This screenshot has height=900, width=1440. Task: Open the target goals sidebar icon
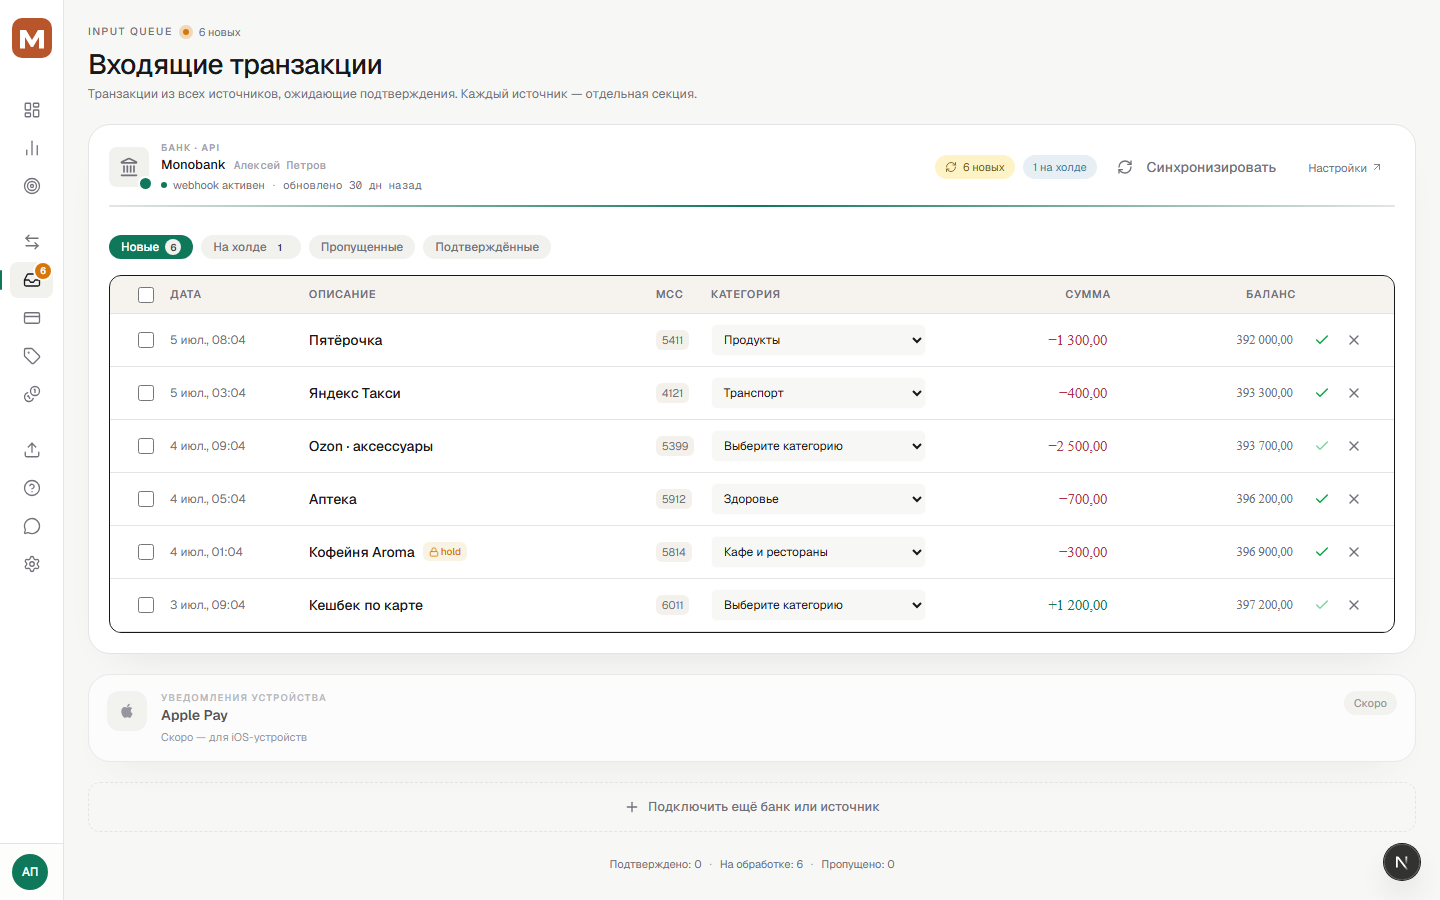click(x=32, y=186)
